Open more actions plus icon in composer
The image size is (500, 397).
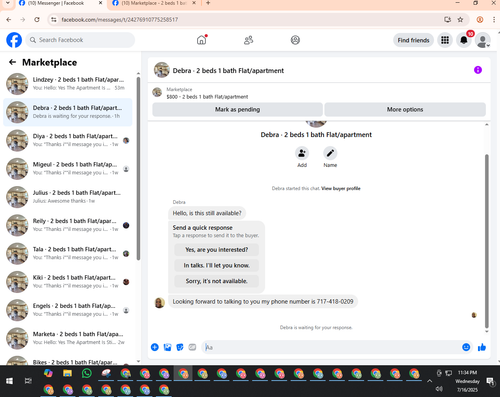click(155, 347)
